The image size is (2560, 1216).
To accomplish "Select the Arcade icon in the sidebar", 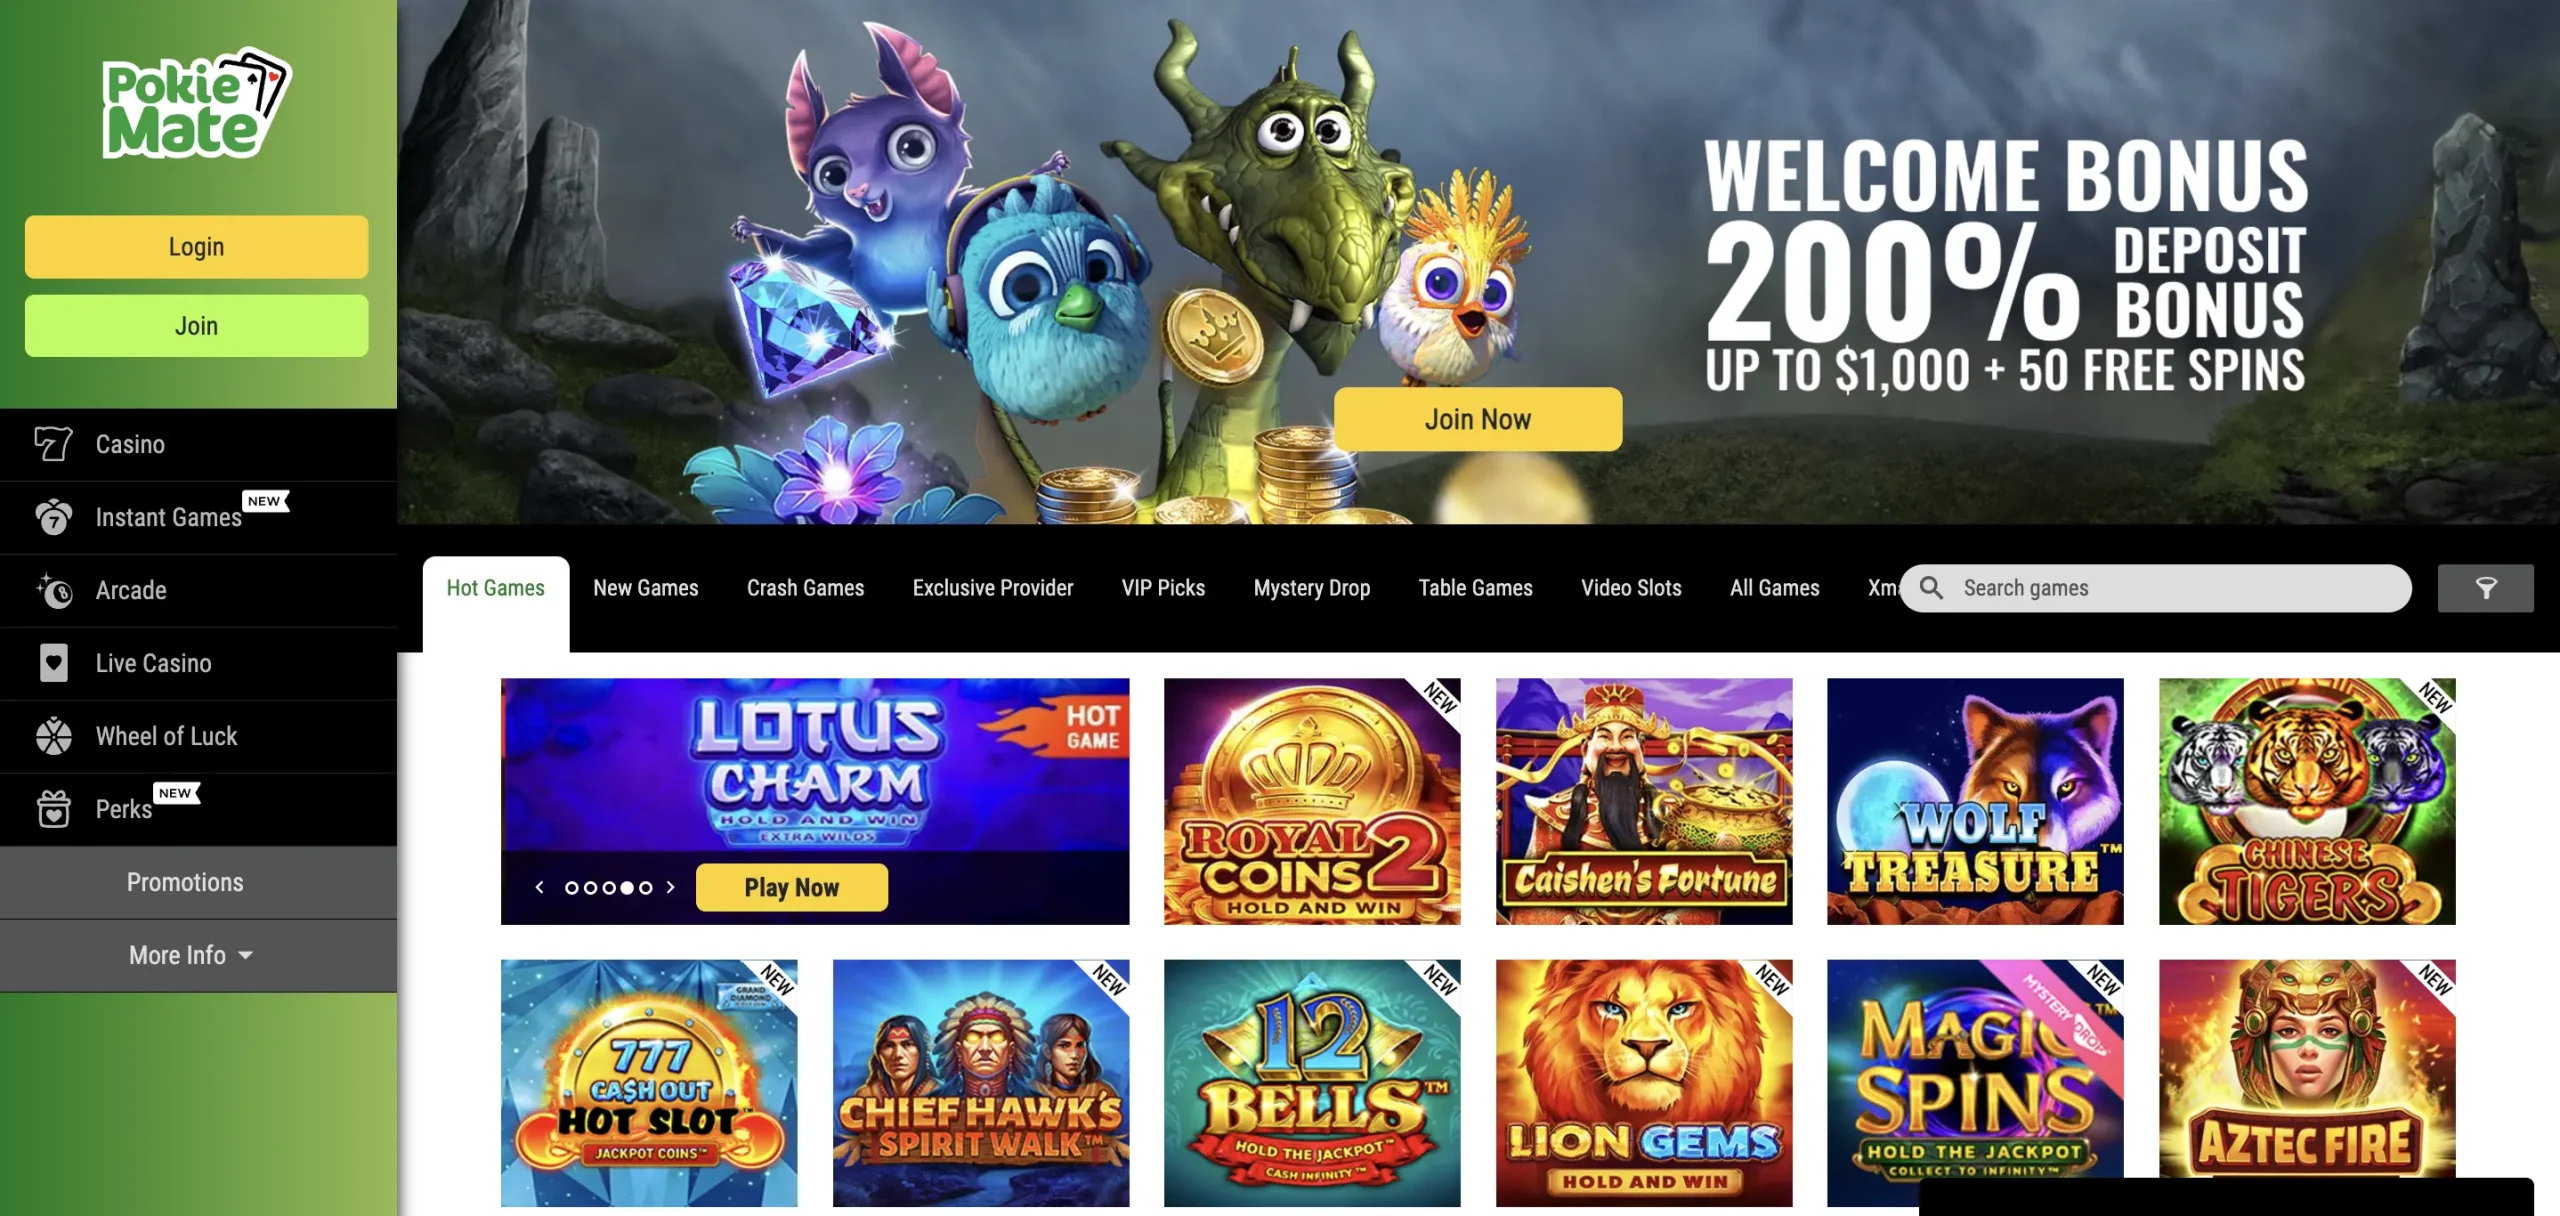I will (x=53, y=590).
